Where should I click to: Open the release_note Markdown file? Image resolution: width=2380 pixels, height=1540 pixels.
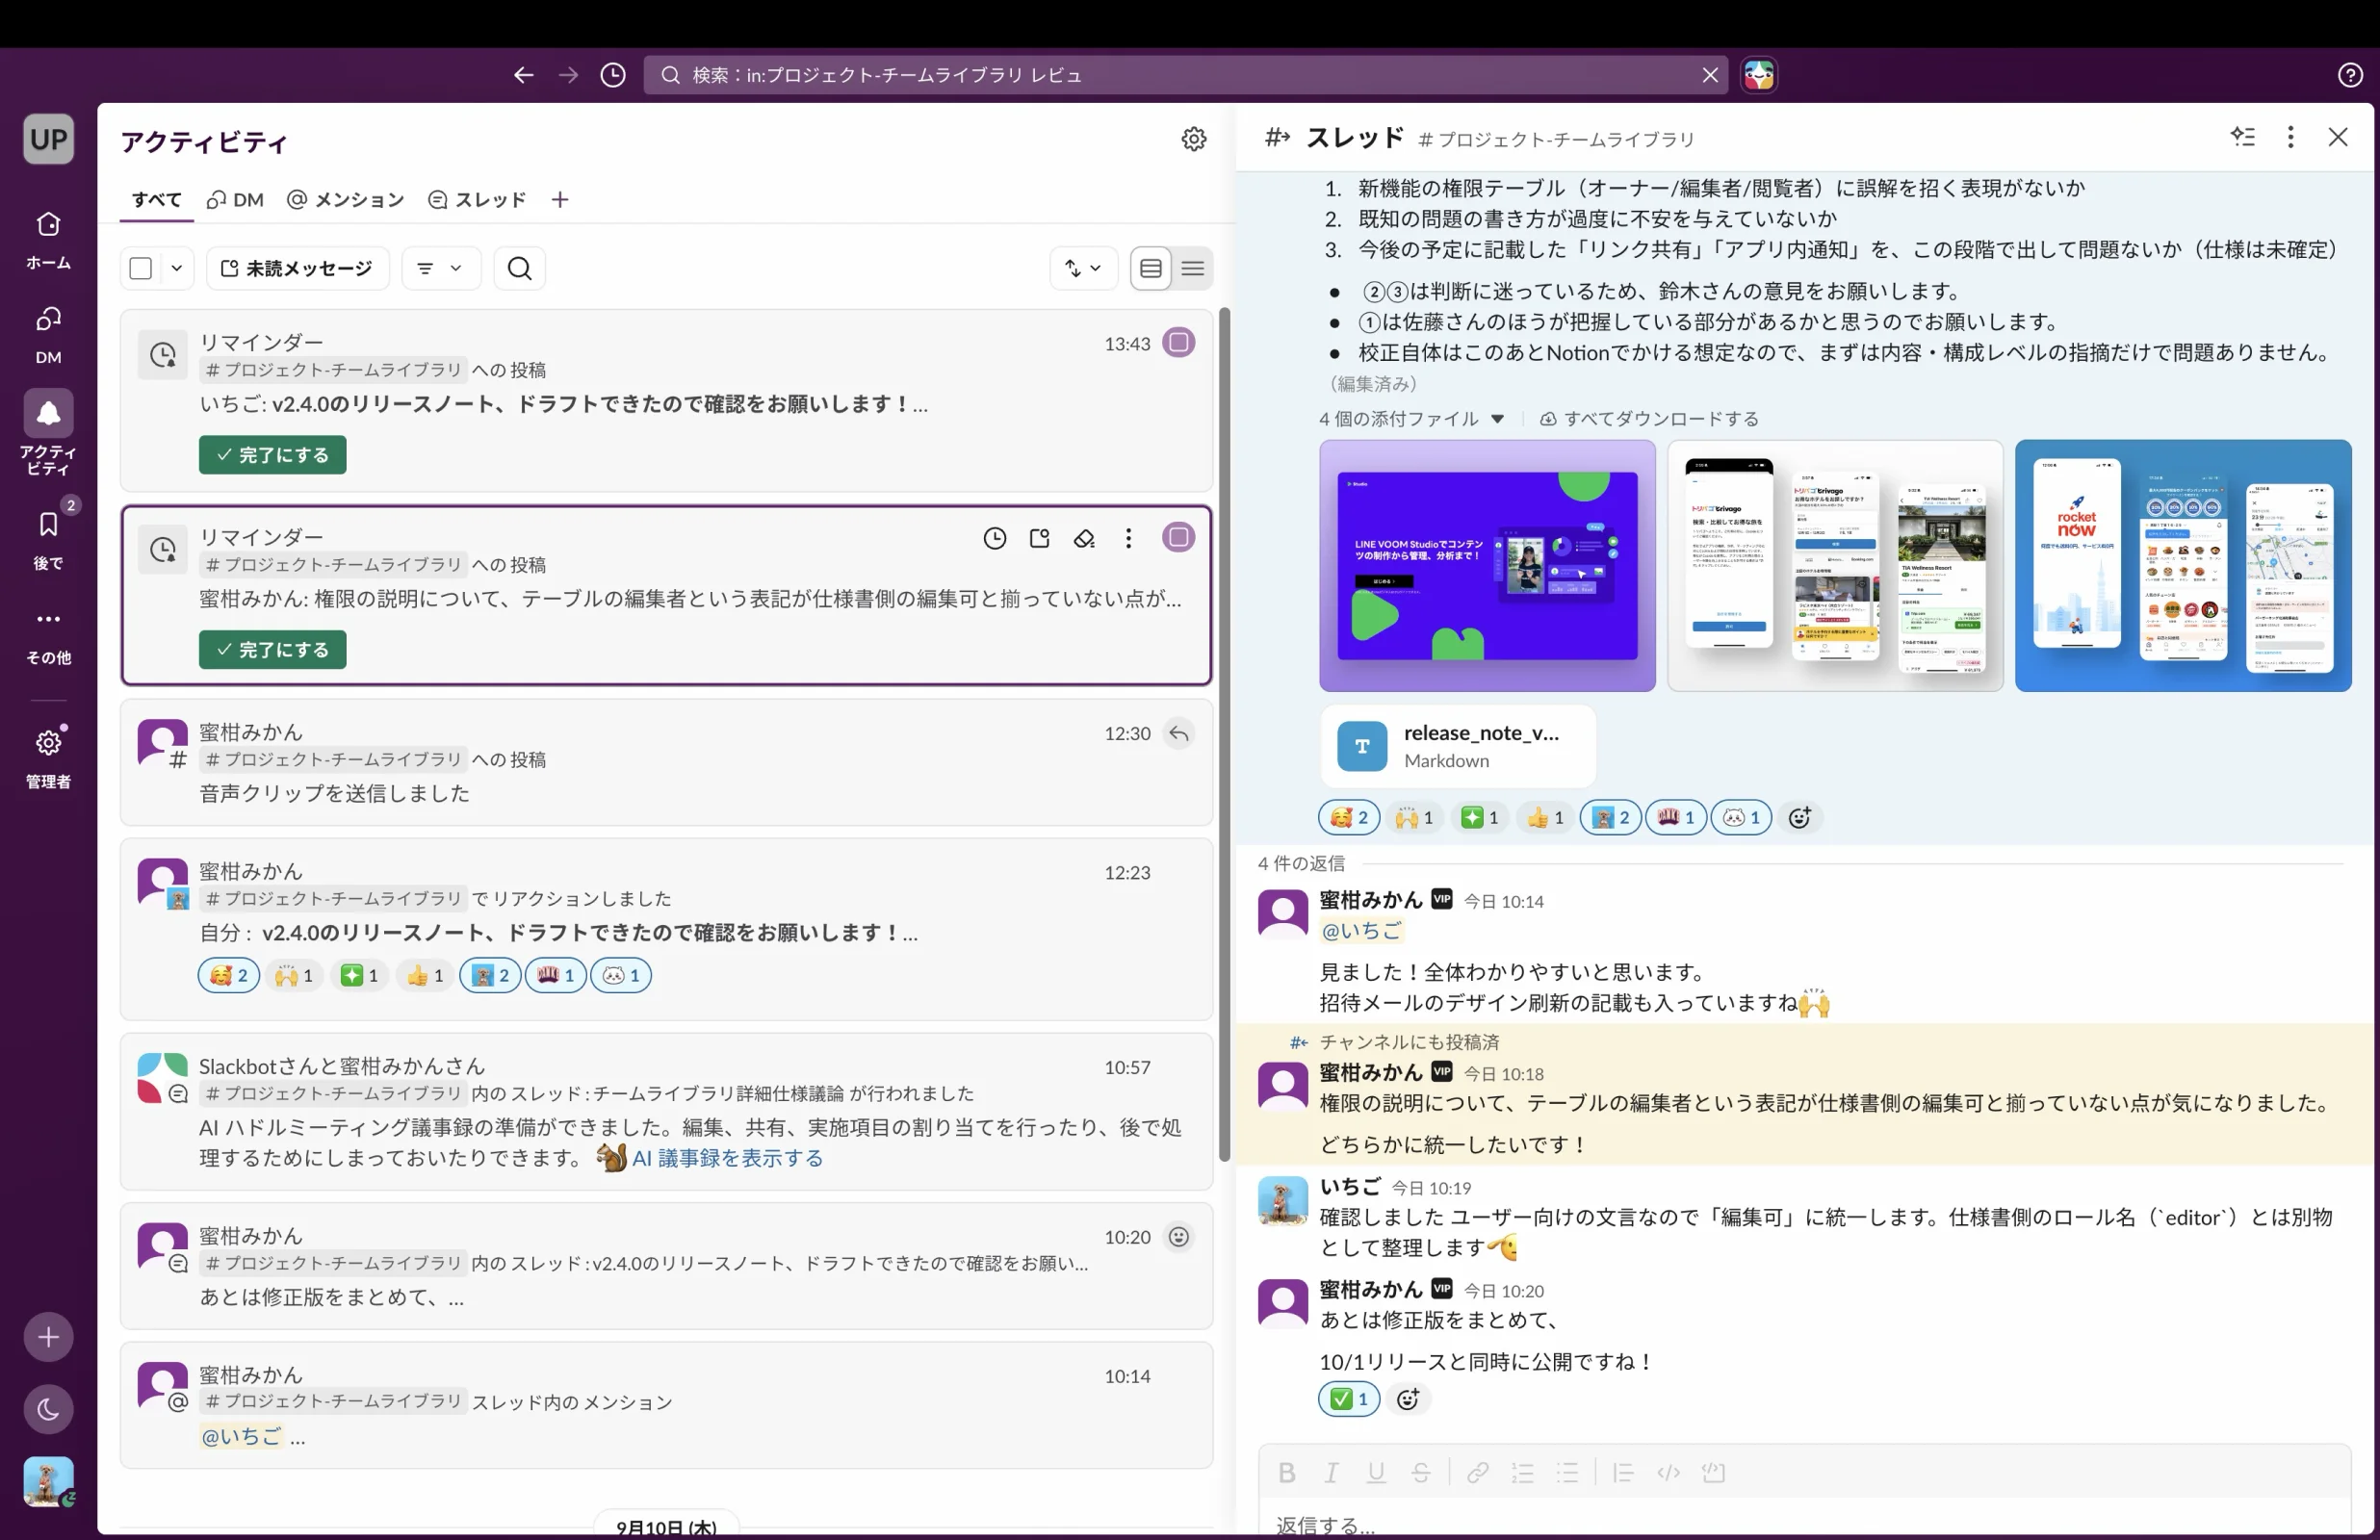pos(1458,746)
